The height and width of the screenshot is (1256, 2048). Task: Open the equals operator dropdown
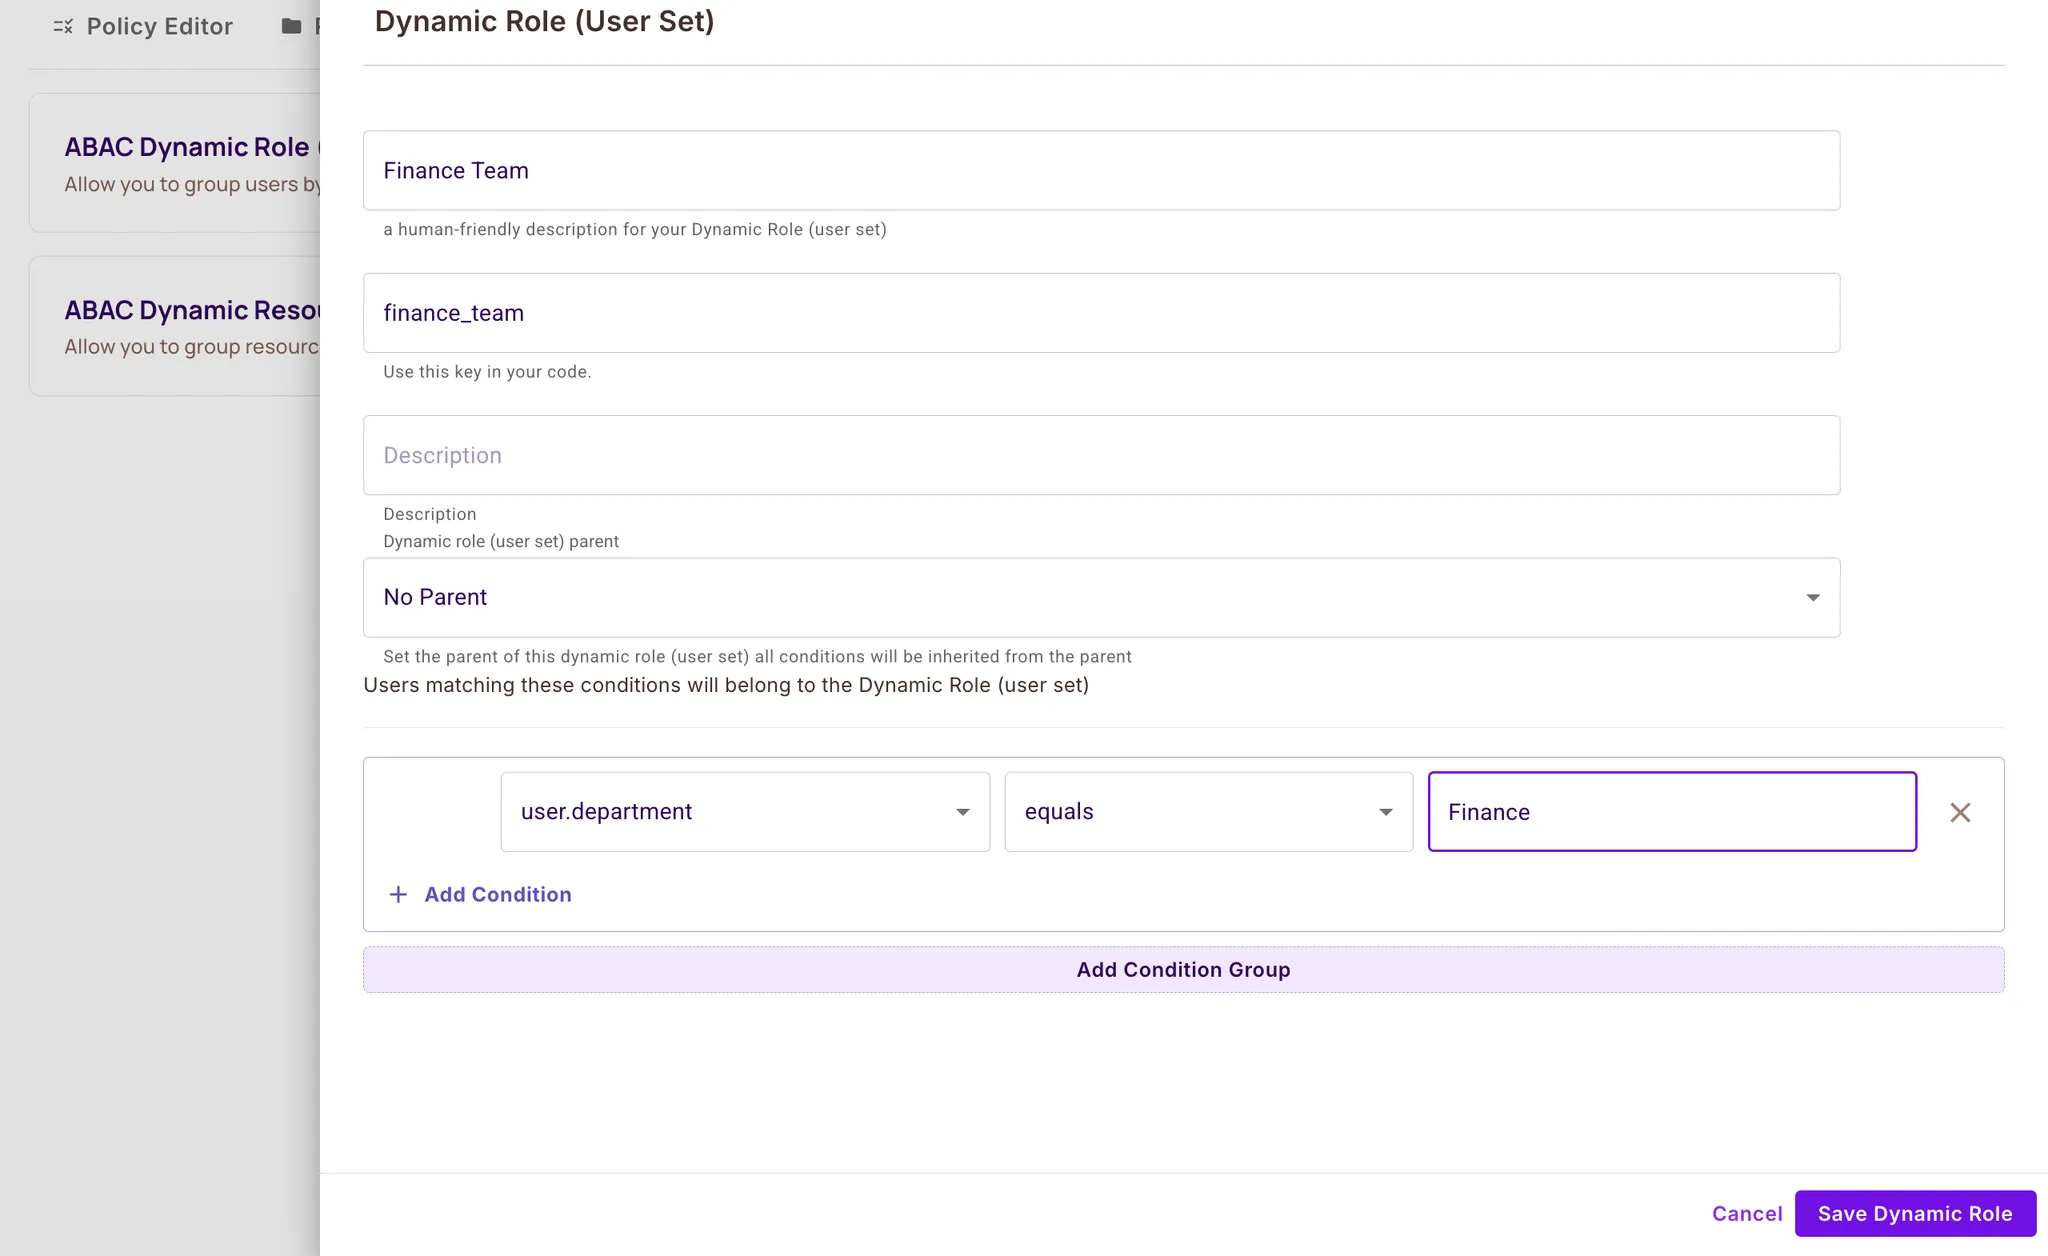coord(1207,812)
